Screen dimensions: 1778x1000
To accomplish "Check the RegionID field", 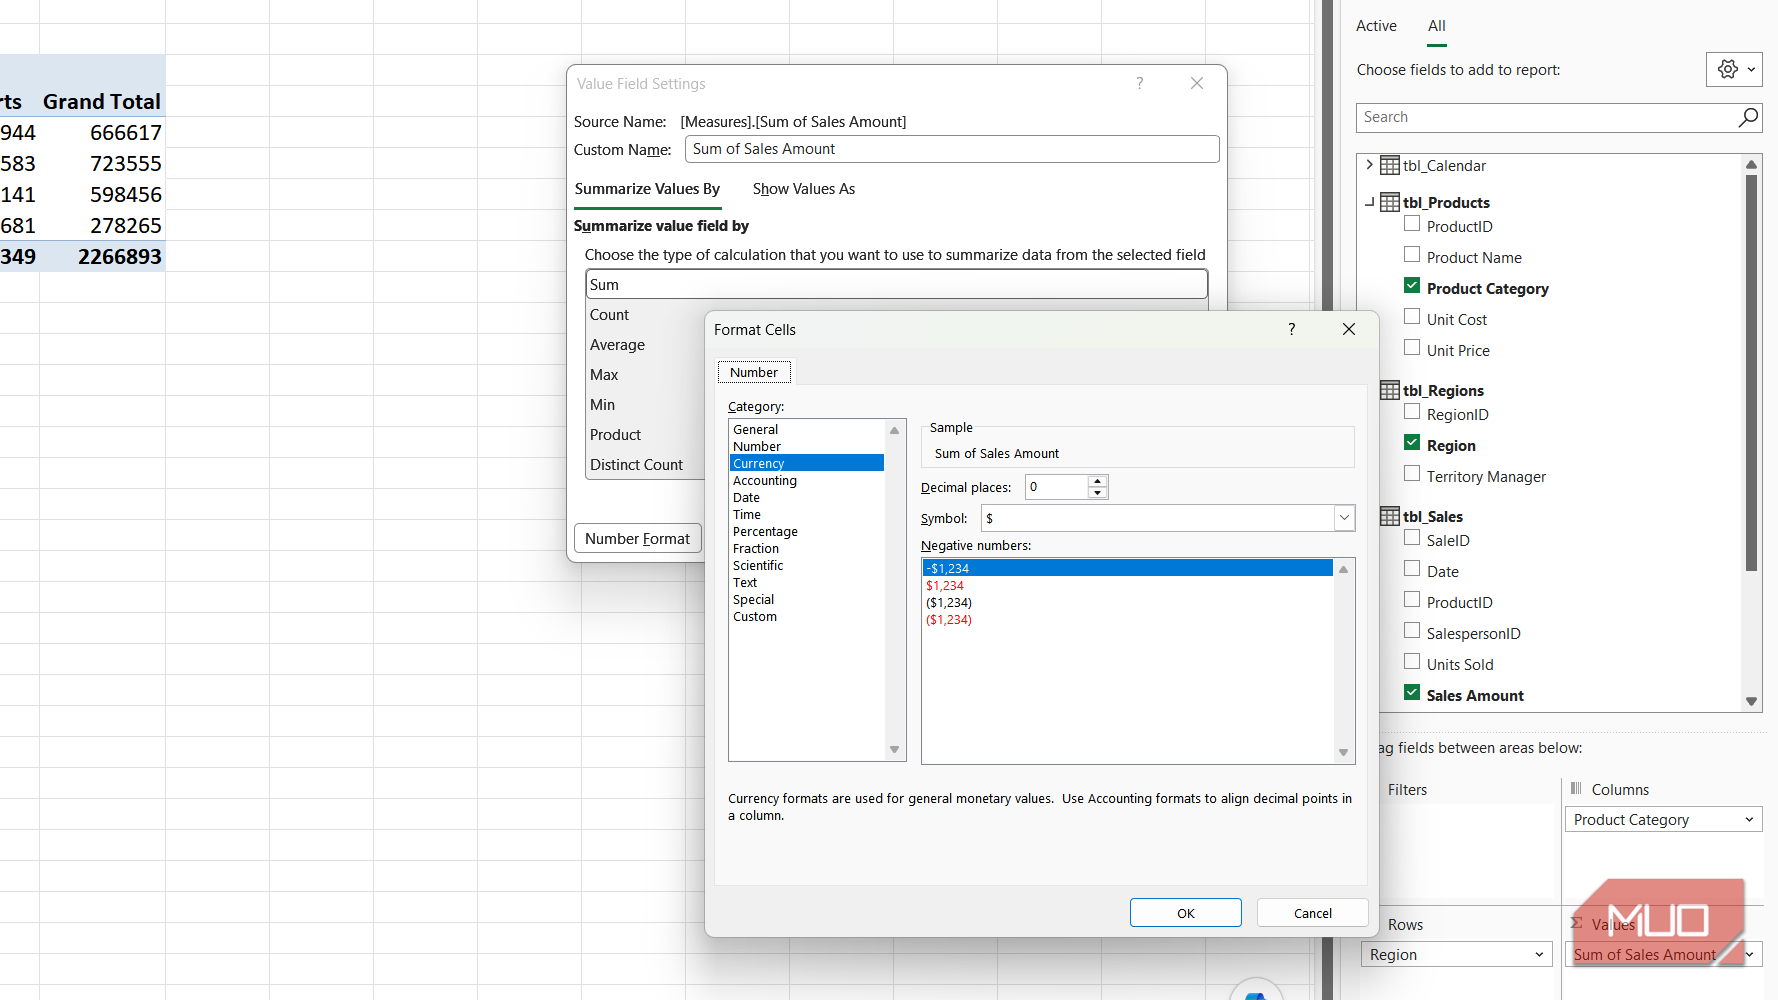I will (x=1412, y=411).
